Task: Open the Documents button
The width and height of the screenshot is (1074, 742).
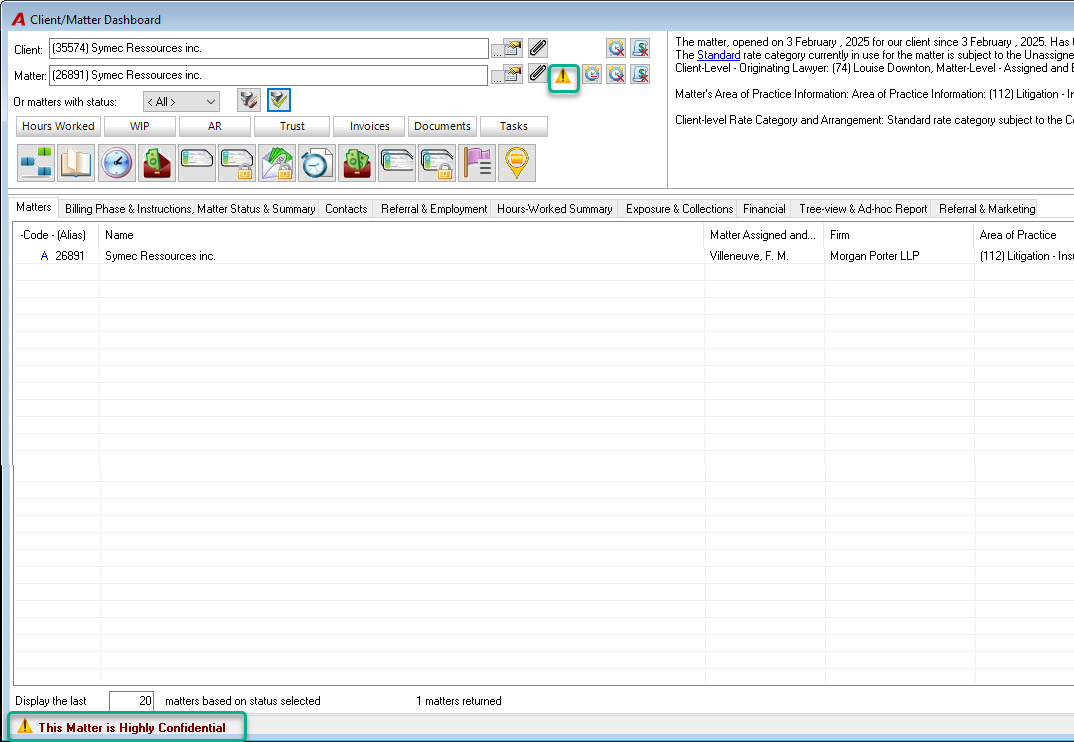Action: pos(442,126)
